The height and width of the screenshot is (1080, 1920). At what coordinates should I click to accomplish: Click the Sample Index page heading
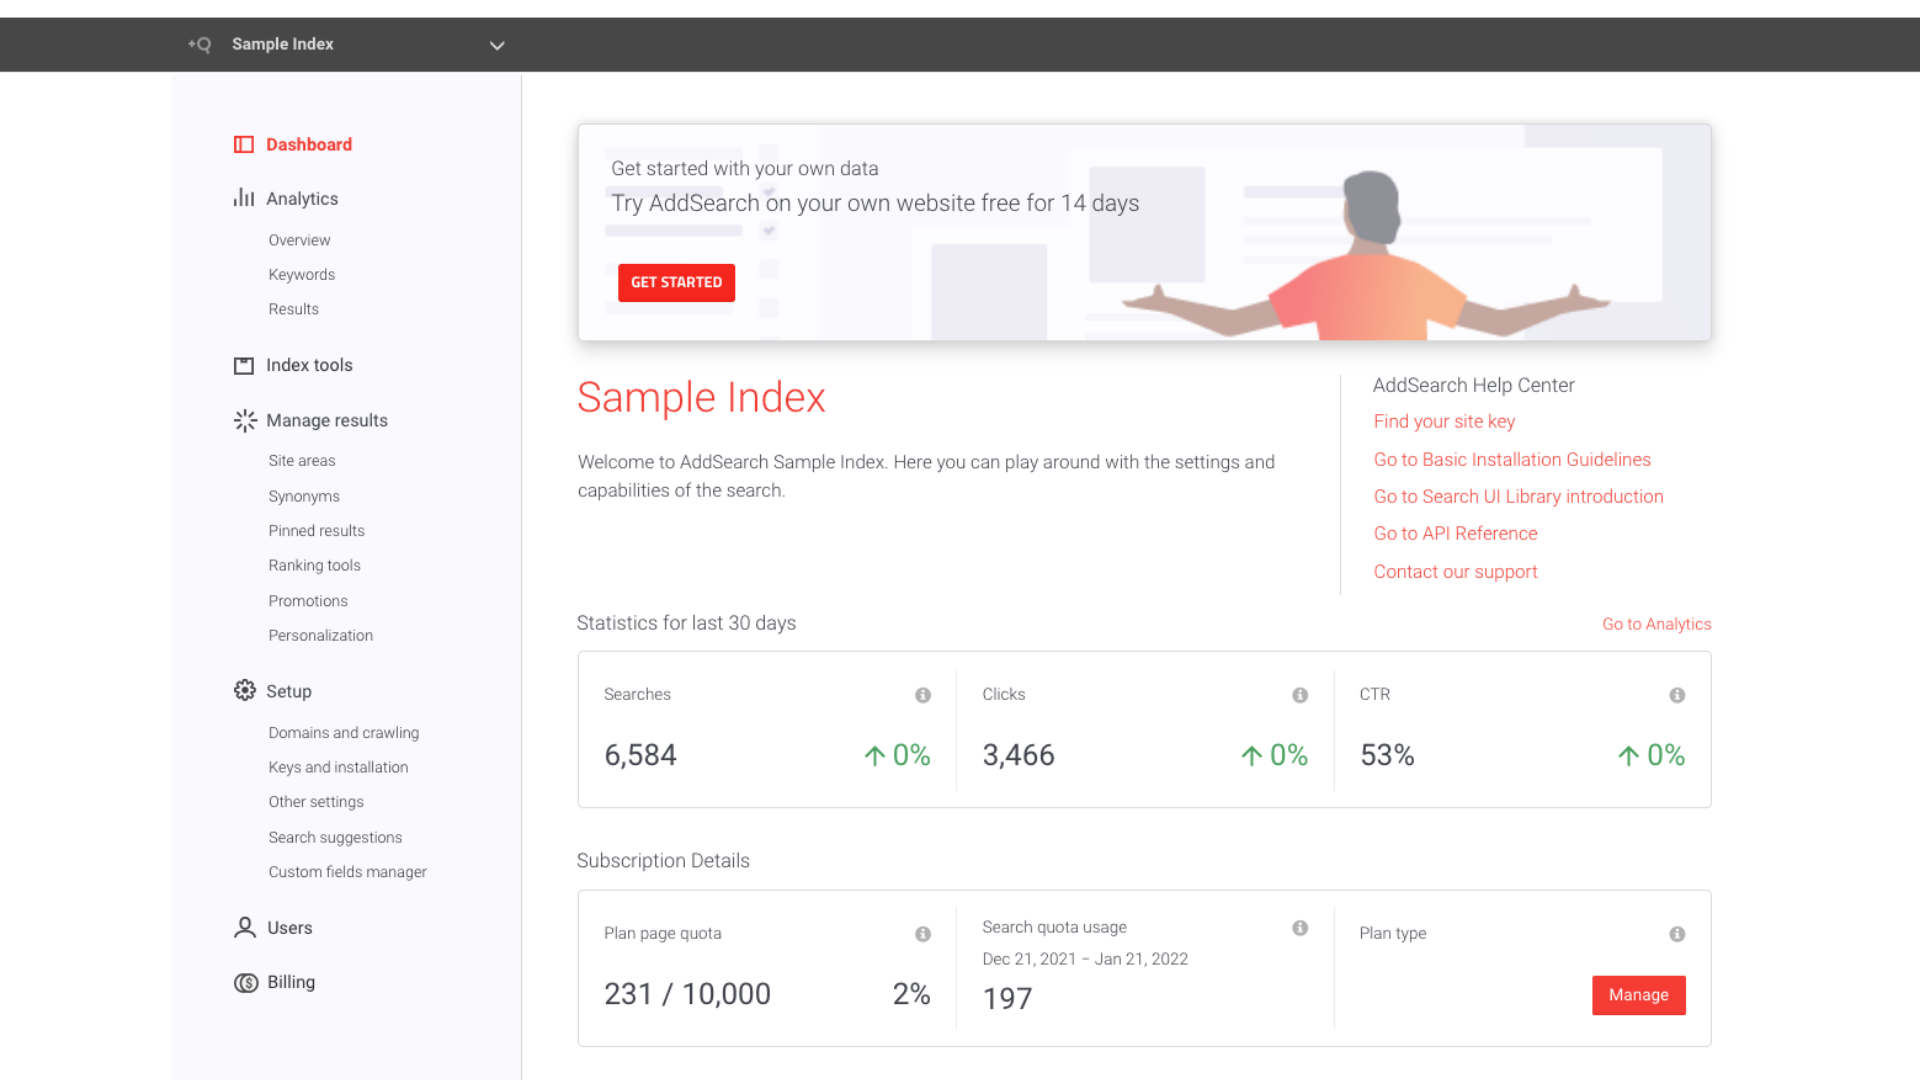coord(701,398)
